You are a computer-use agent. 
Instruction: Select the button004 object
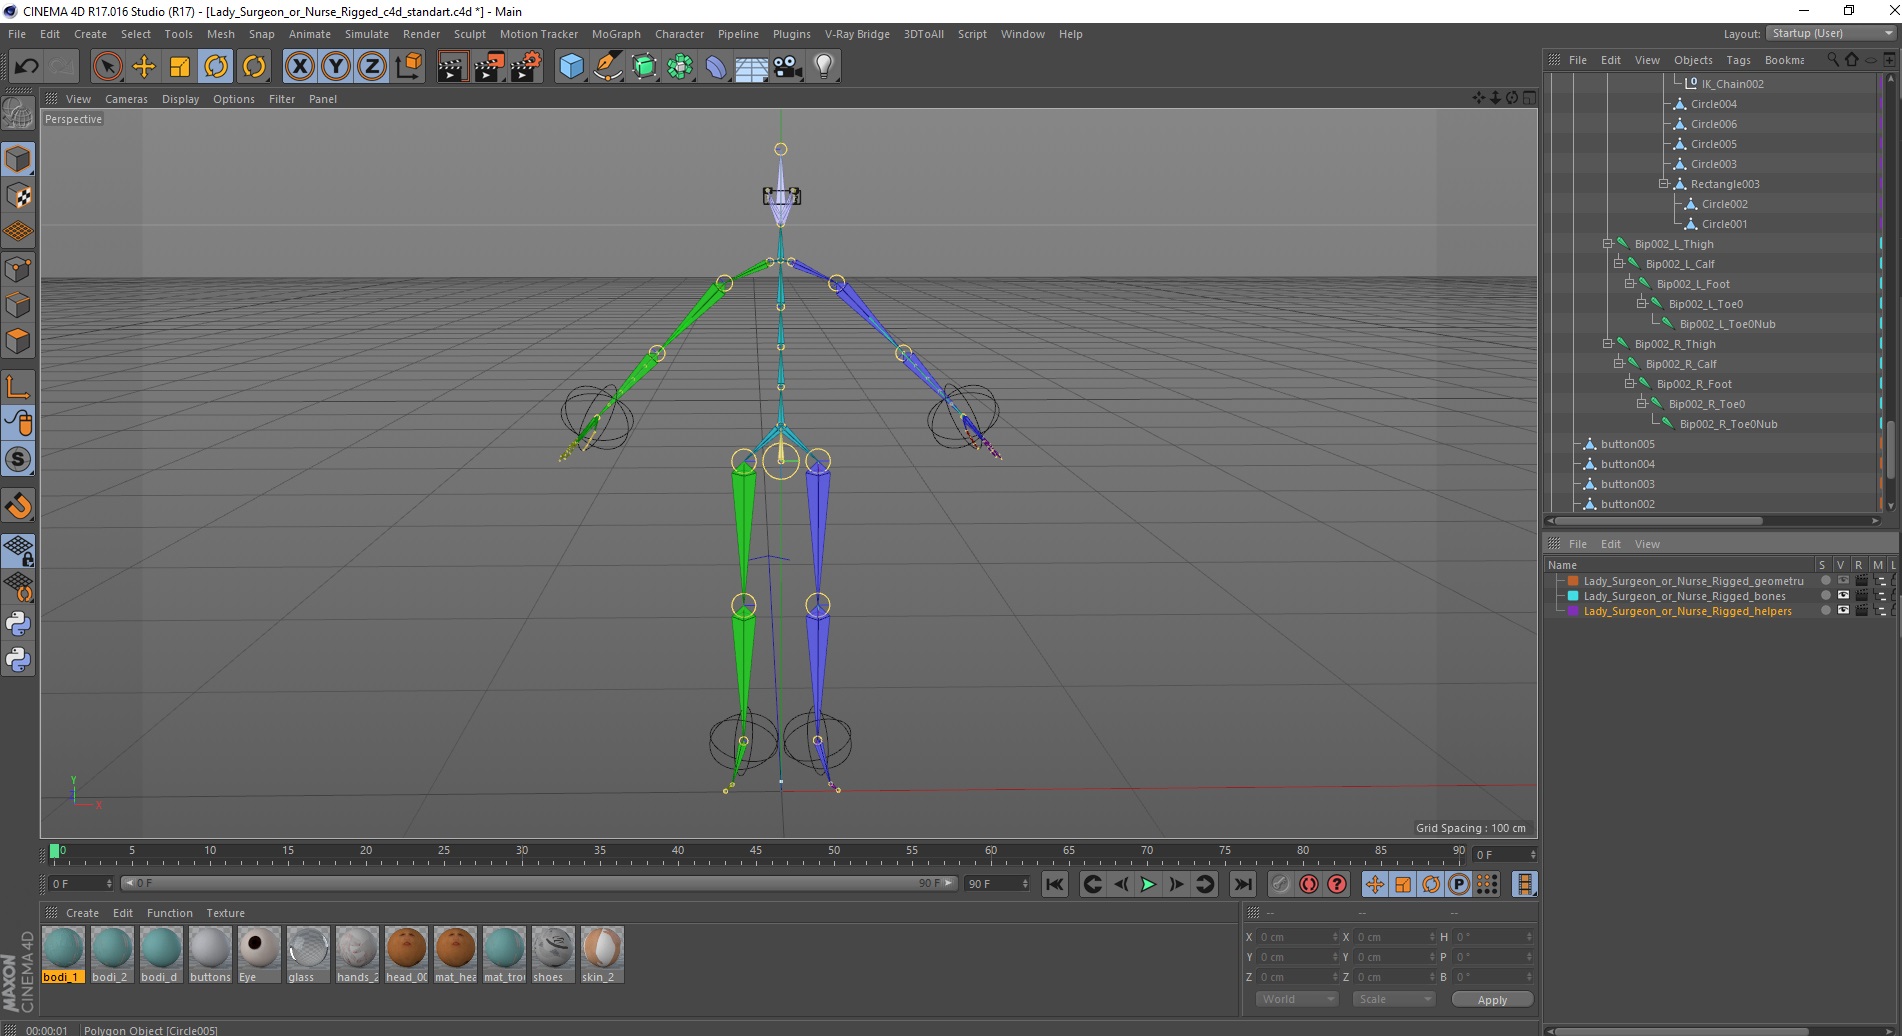click(1627, 464)
